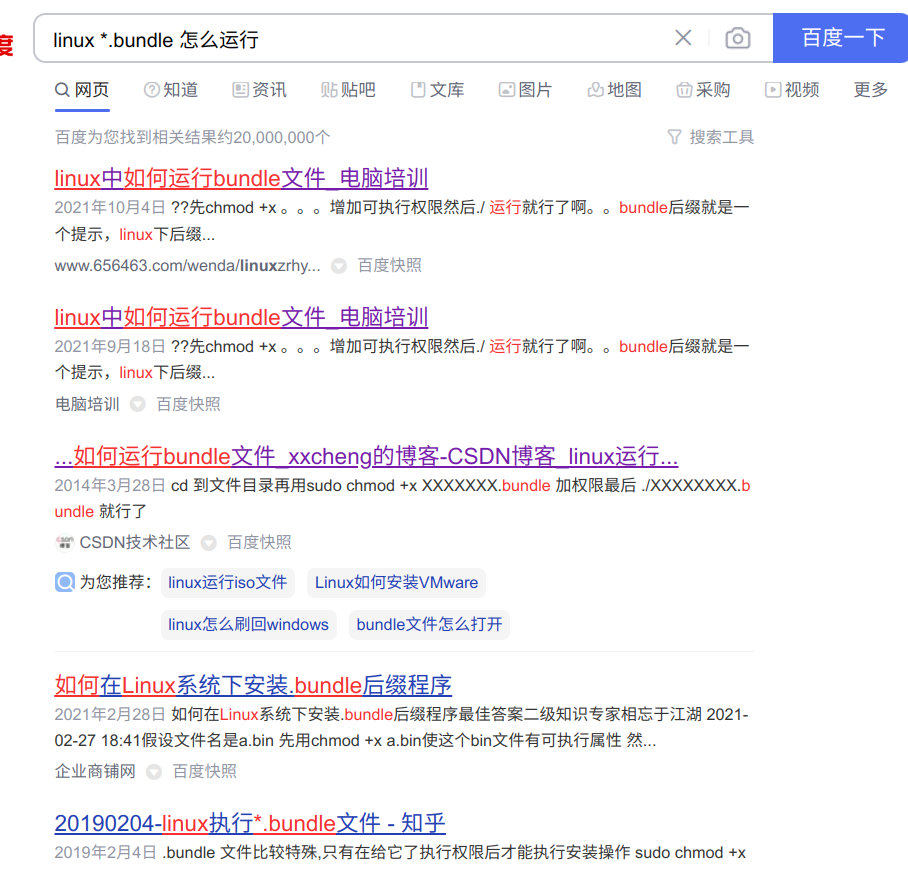This screenshot has height=870, width=908.
Task: Open result 如何在Linux系统下安装.bundle后缀程序
Action: click(x=253, y=685)
